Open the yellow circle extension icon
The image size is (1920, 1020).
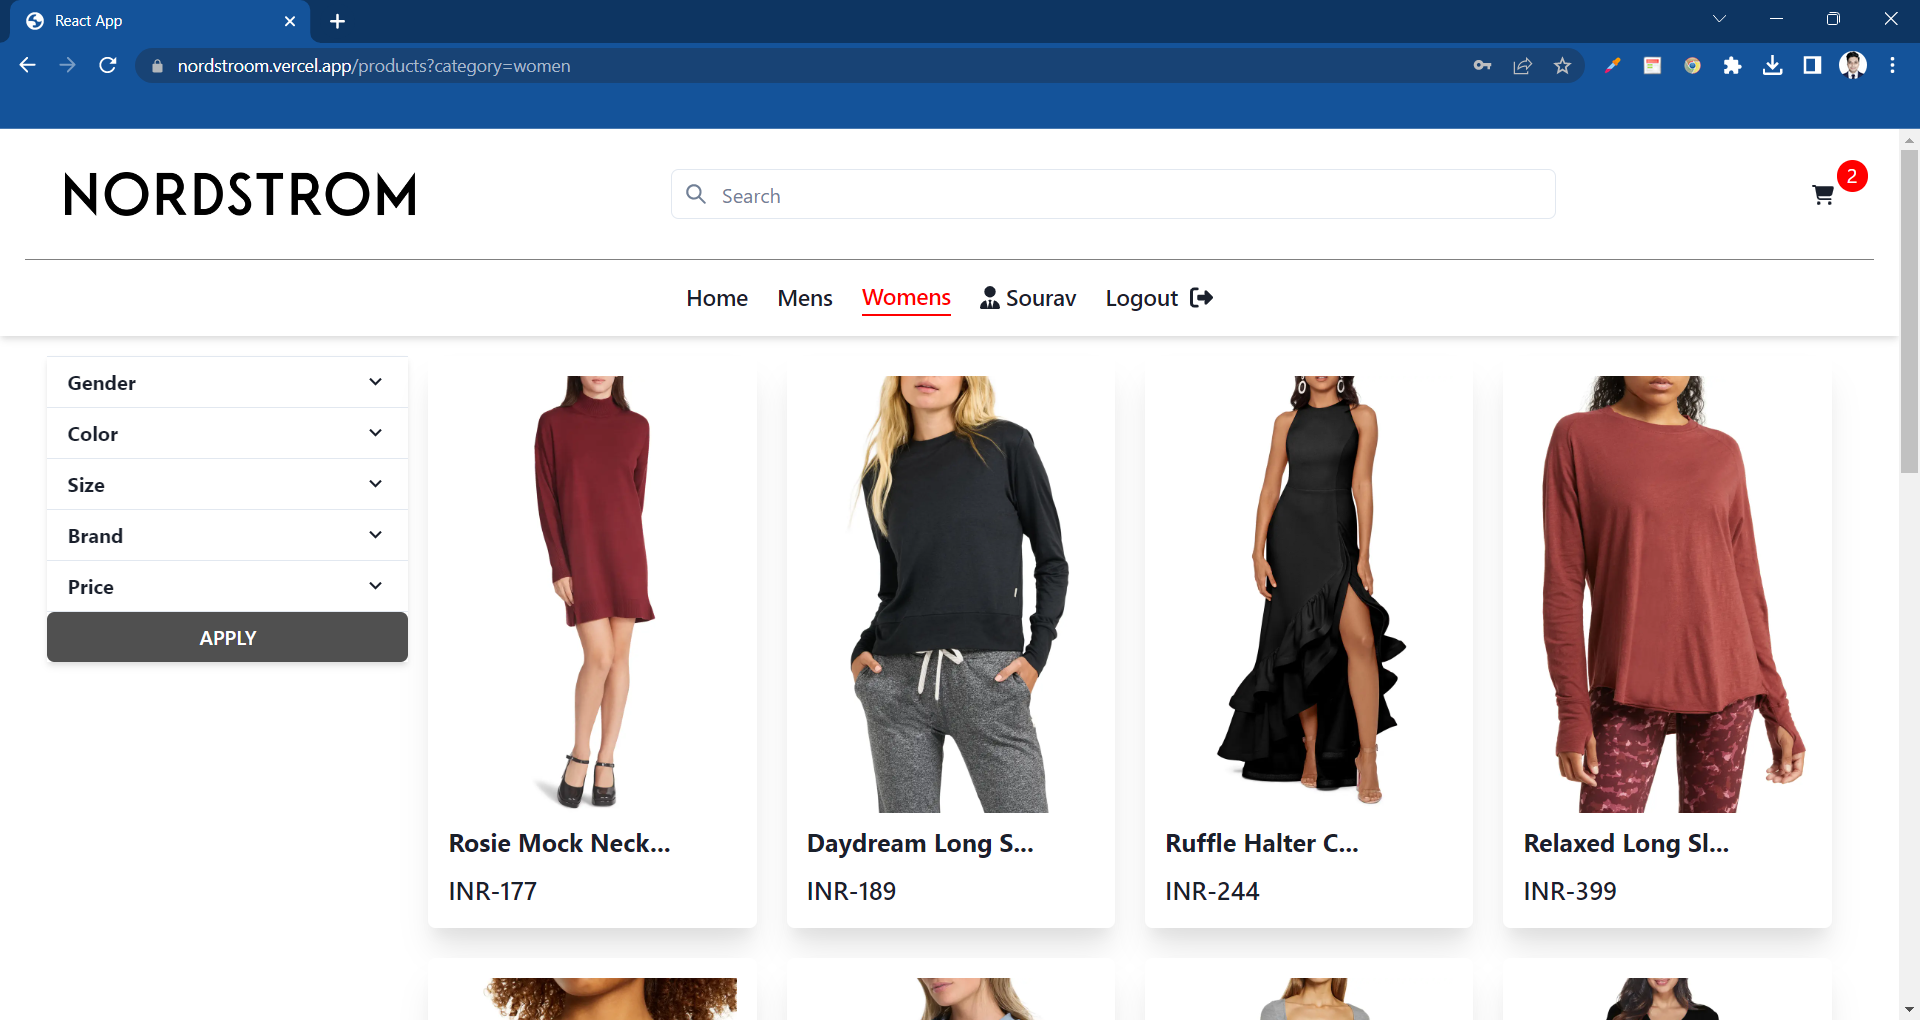pyautogui.click(x=1692, y=66)
